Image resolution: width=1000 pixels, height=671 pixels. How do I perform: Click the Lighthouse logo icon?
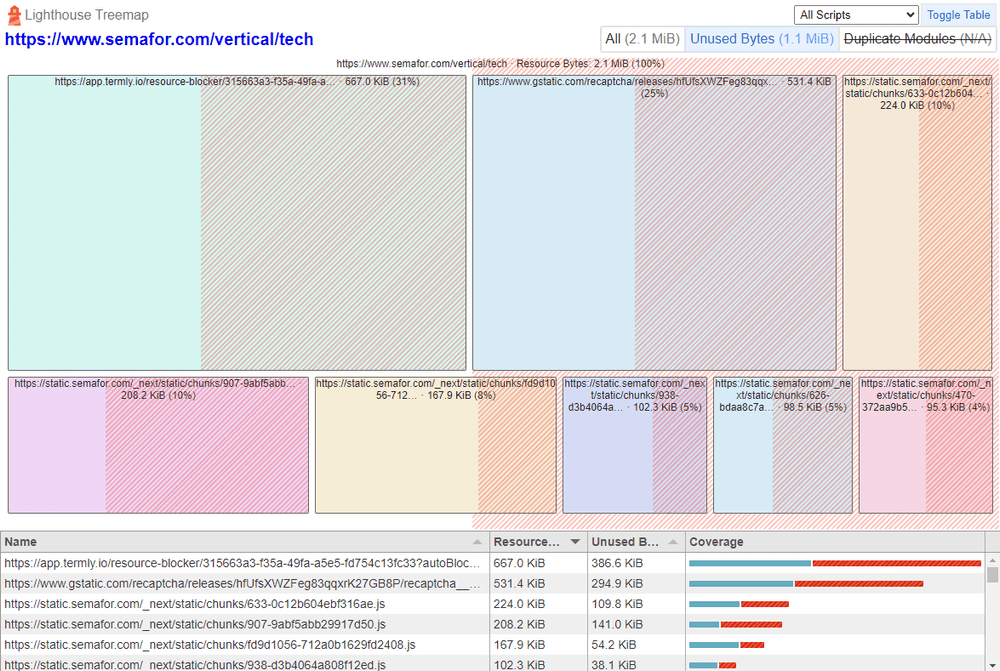pyautogui.click(x=13, y=15)
